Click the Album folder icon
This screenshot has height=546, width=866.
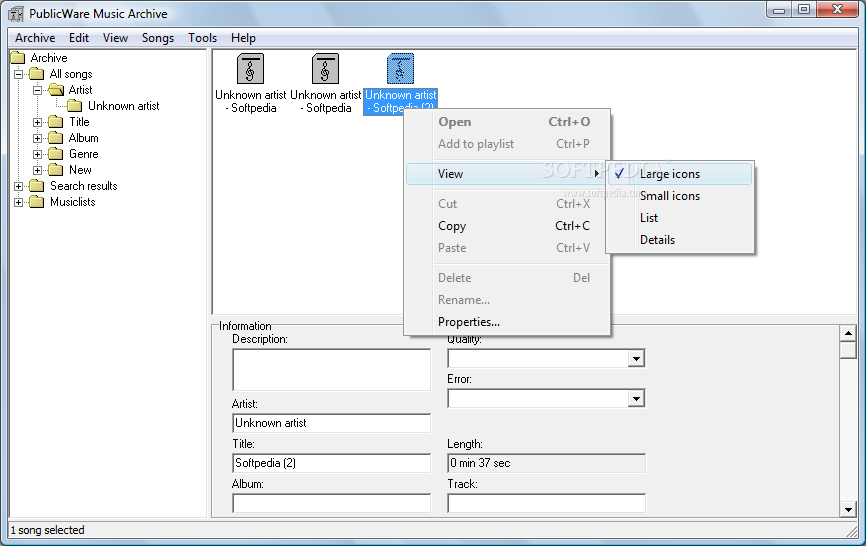[56, 138]
